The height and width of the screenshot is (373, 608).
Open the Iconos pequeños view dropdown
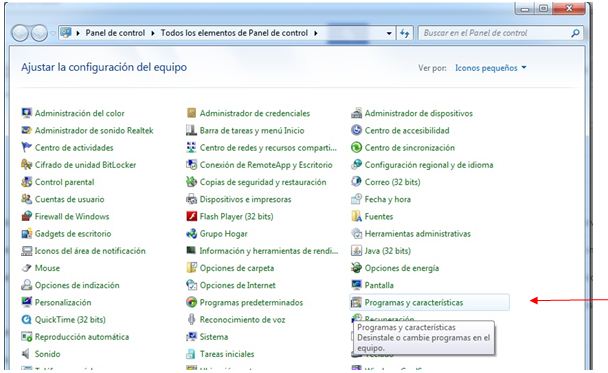tap(491, 68)
